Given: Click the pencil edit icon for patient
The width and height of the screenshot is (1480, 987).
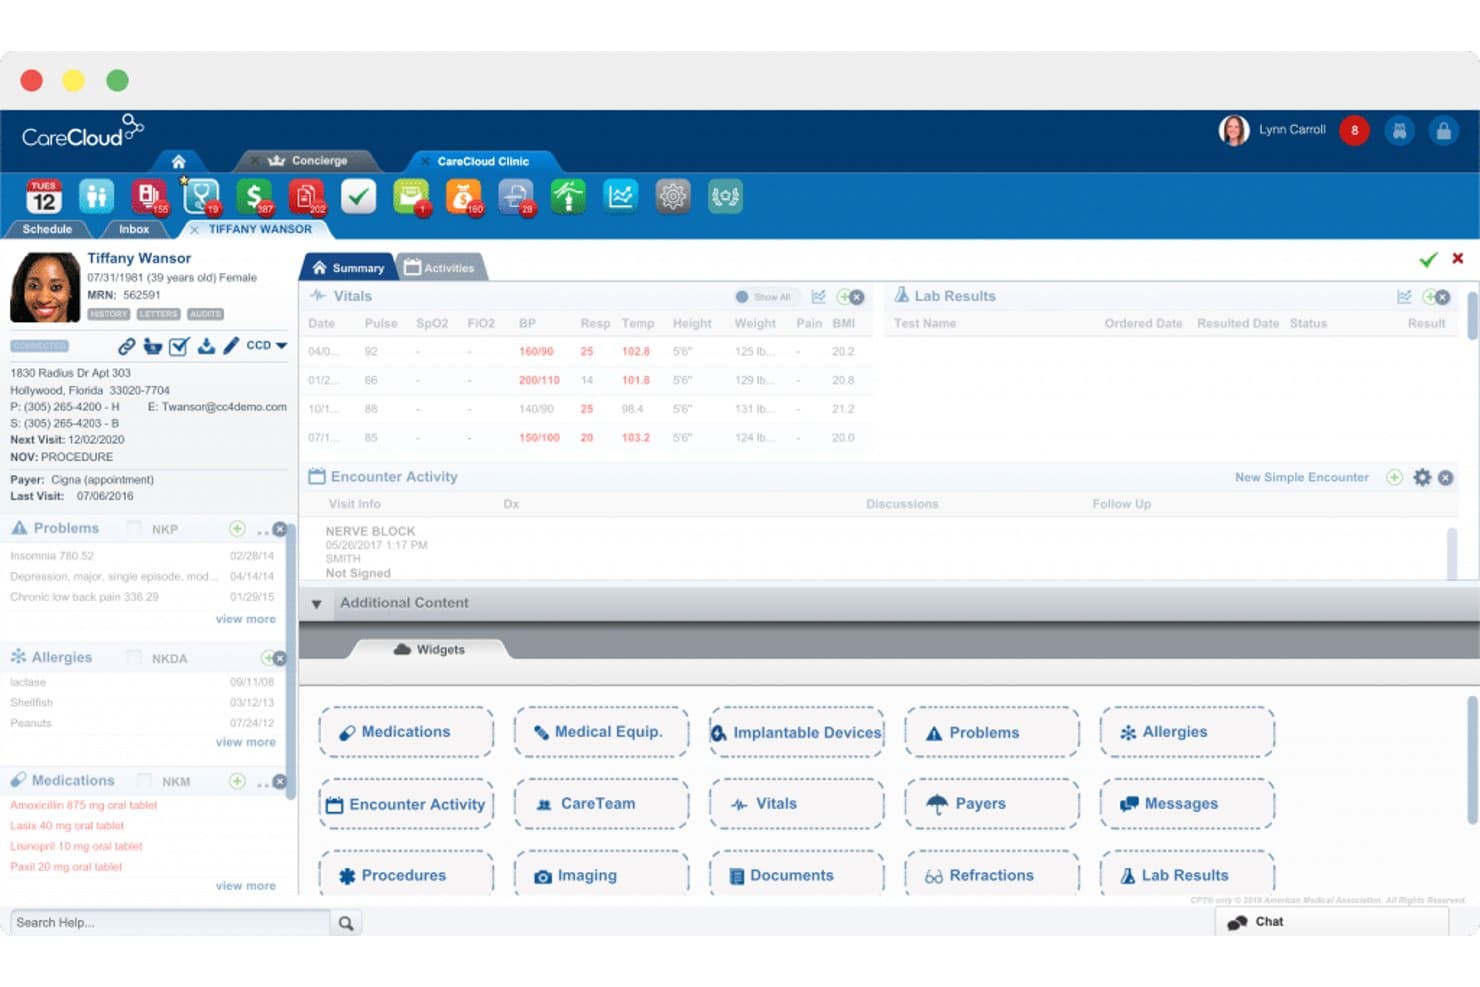Looking at the screenshot, I should 231,345.
